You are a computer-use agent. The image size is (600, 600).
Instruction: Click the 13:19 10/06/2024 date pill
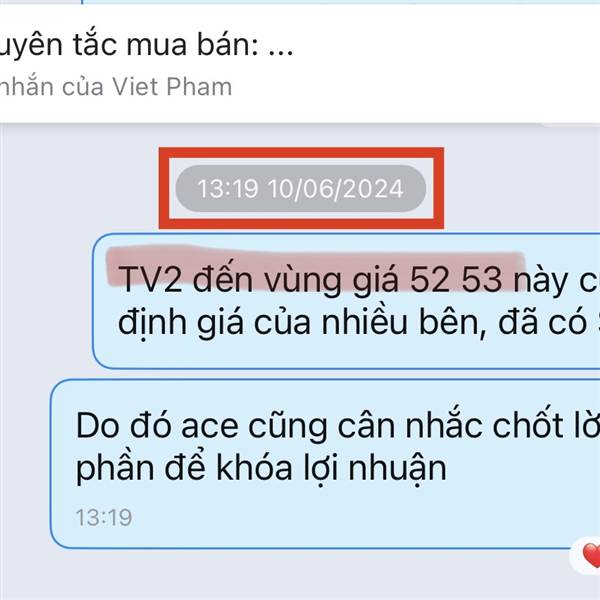coord(301,189)
